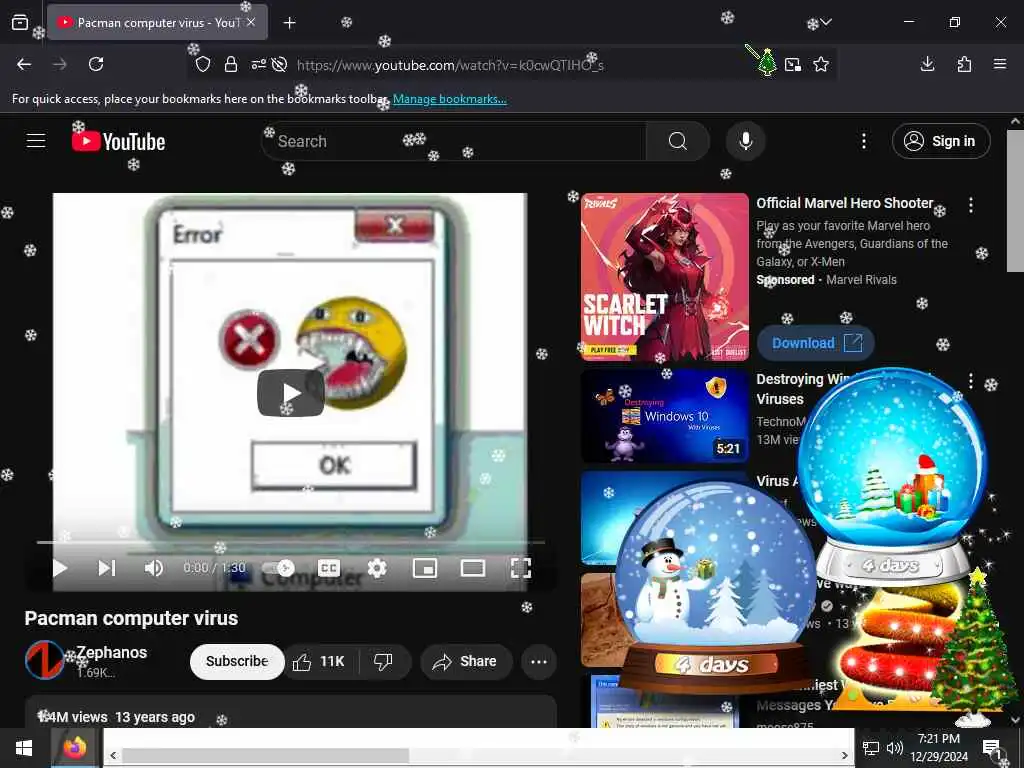Viewport: 1024px width, 768px height.
Task: Click the small play button in player controls
Action: point(60,568)
